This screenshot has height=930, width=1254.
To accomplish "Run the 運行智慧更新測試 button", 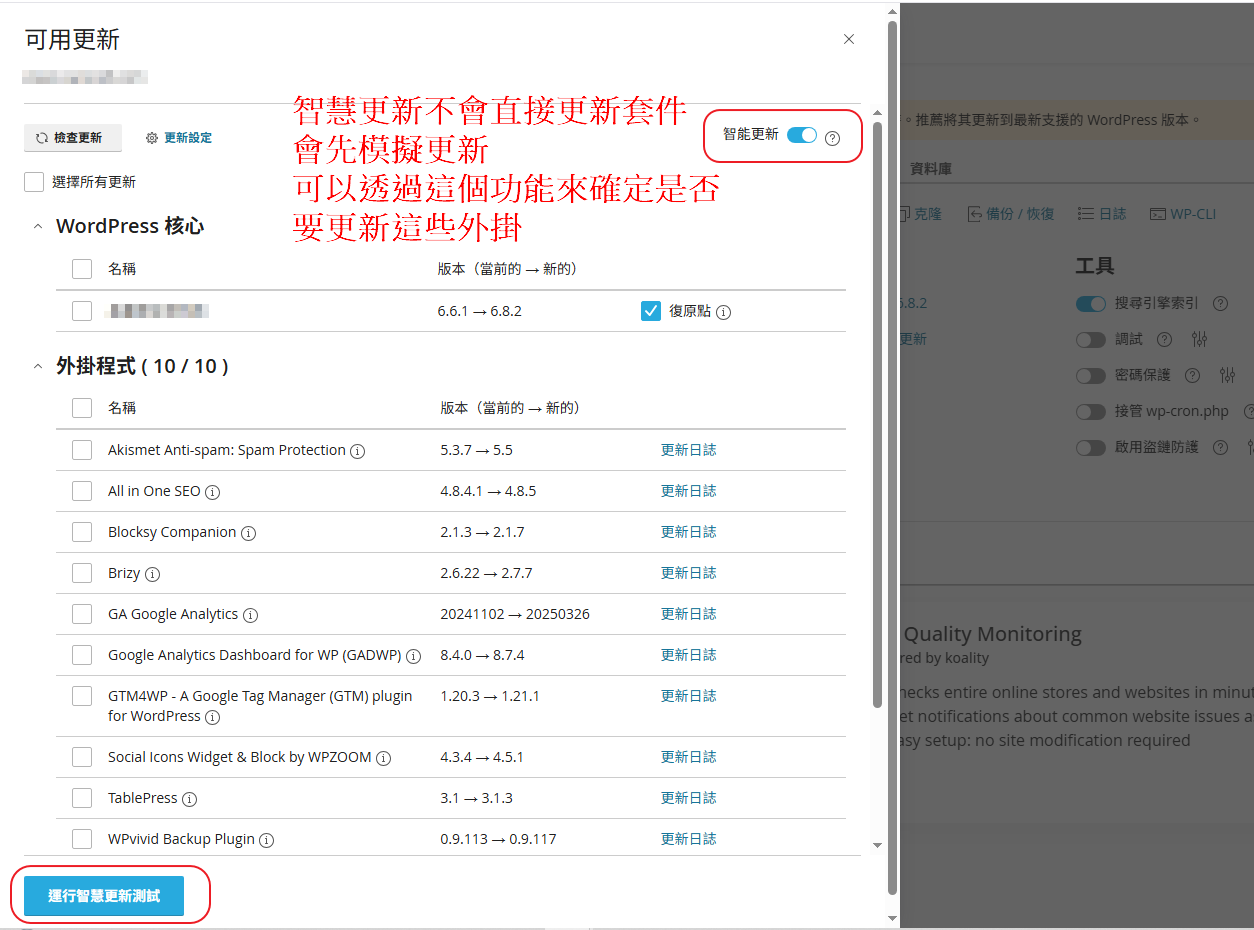I will coord(104,896).
